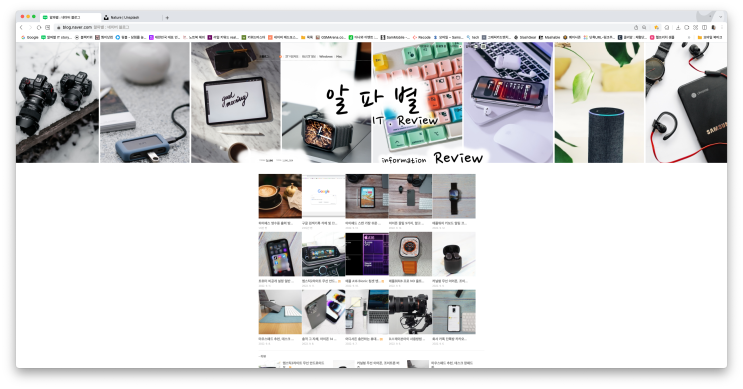
Task: Click the sidebar panel icon beside reload
Action: click(47, 27)
